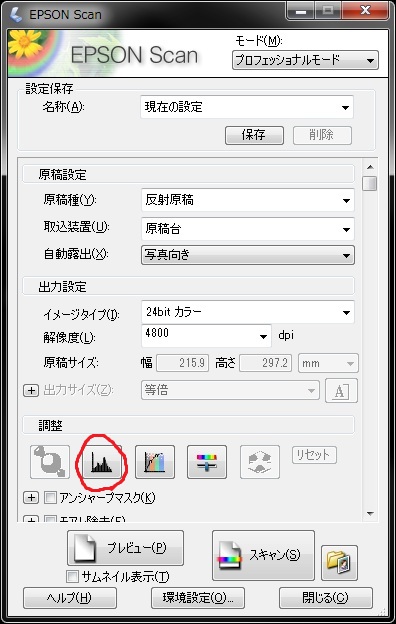
Task: Toggle サムネイル表示(T) checkbox
Action: 72,576
